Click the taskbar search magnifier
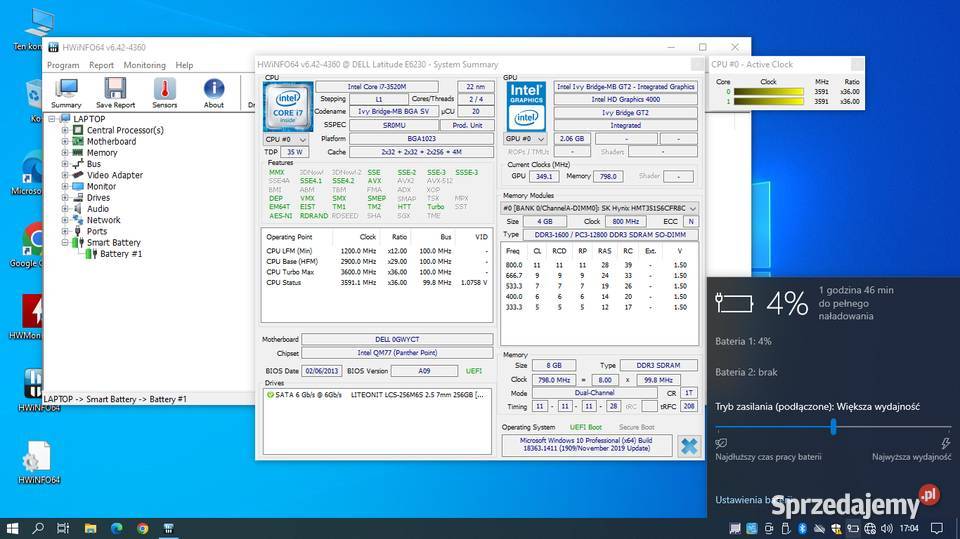This screenshot has height=539, width=960. tap(38, 528)
